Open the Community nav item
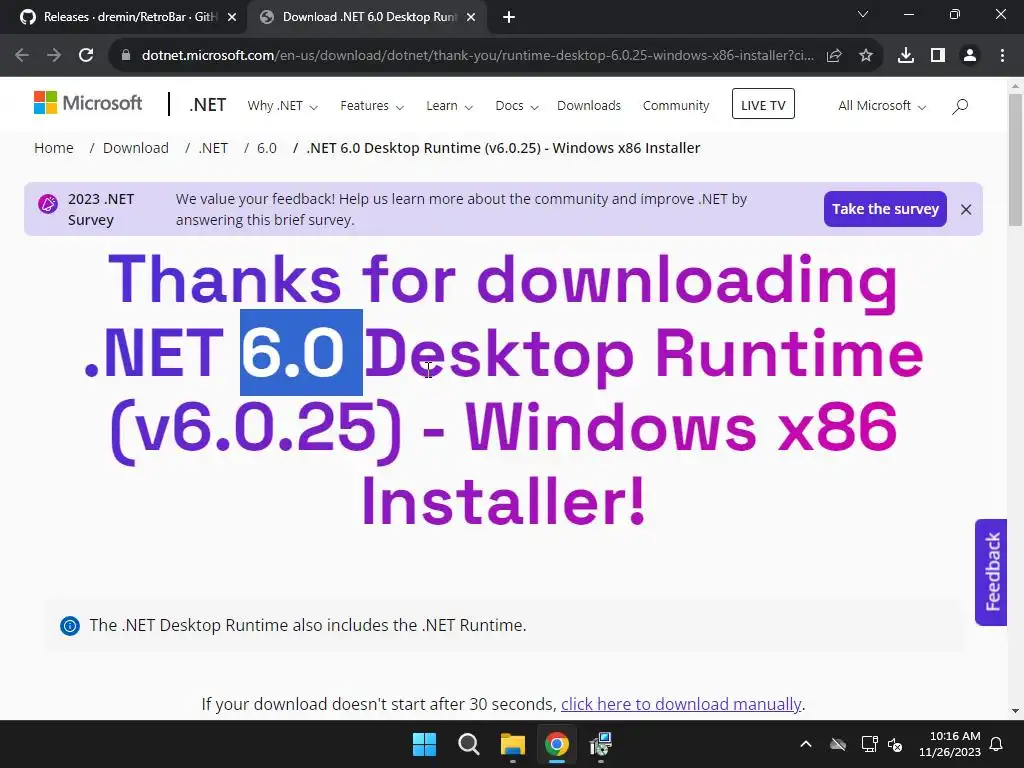This screenshot has height=768, width=1024. tap(676, 106)
